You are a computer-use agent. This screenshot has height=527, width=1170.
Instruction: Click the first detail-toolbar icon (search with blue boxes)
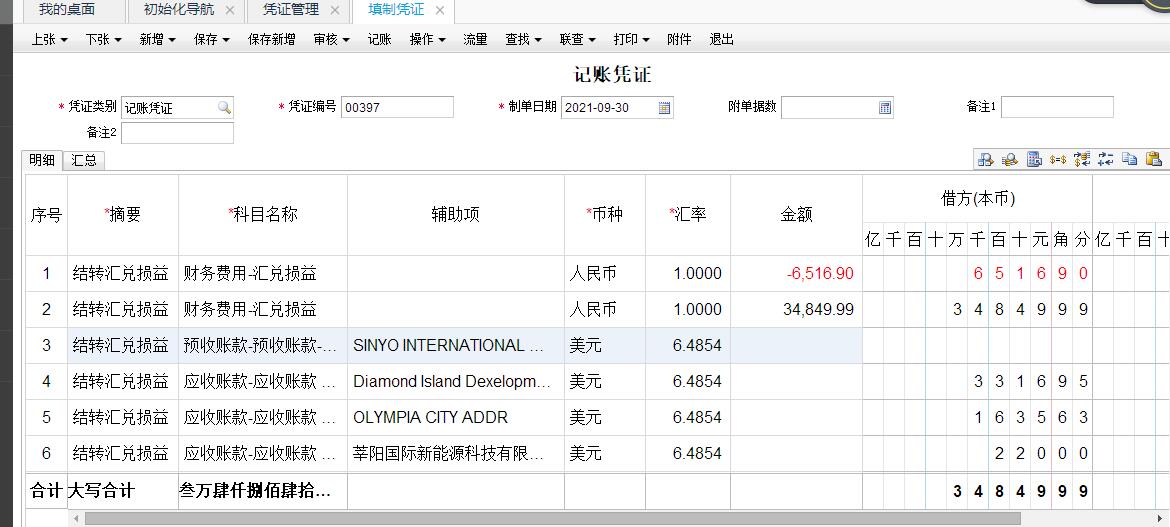click(x=986, y=159)
